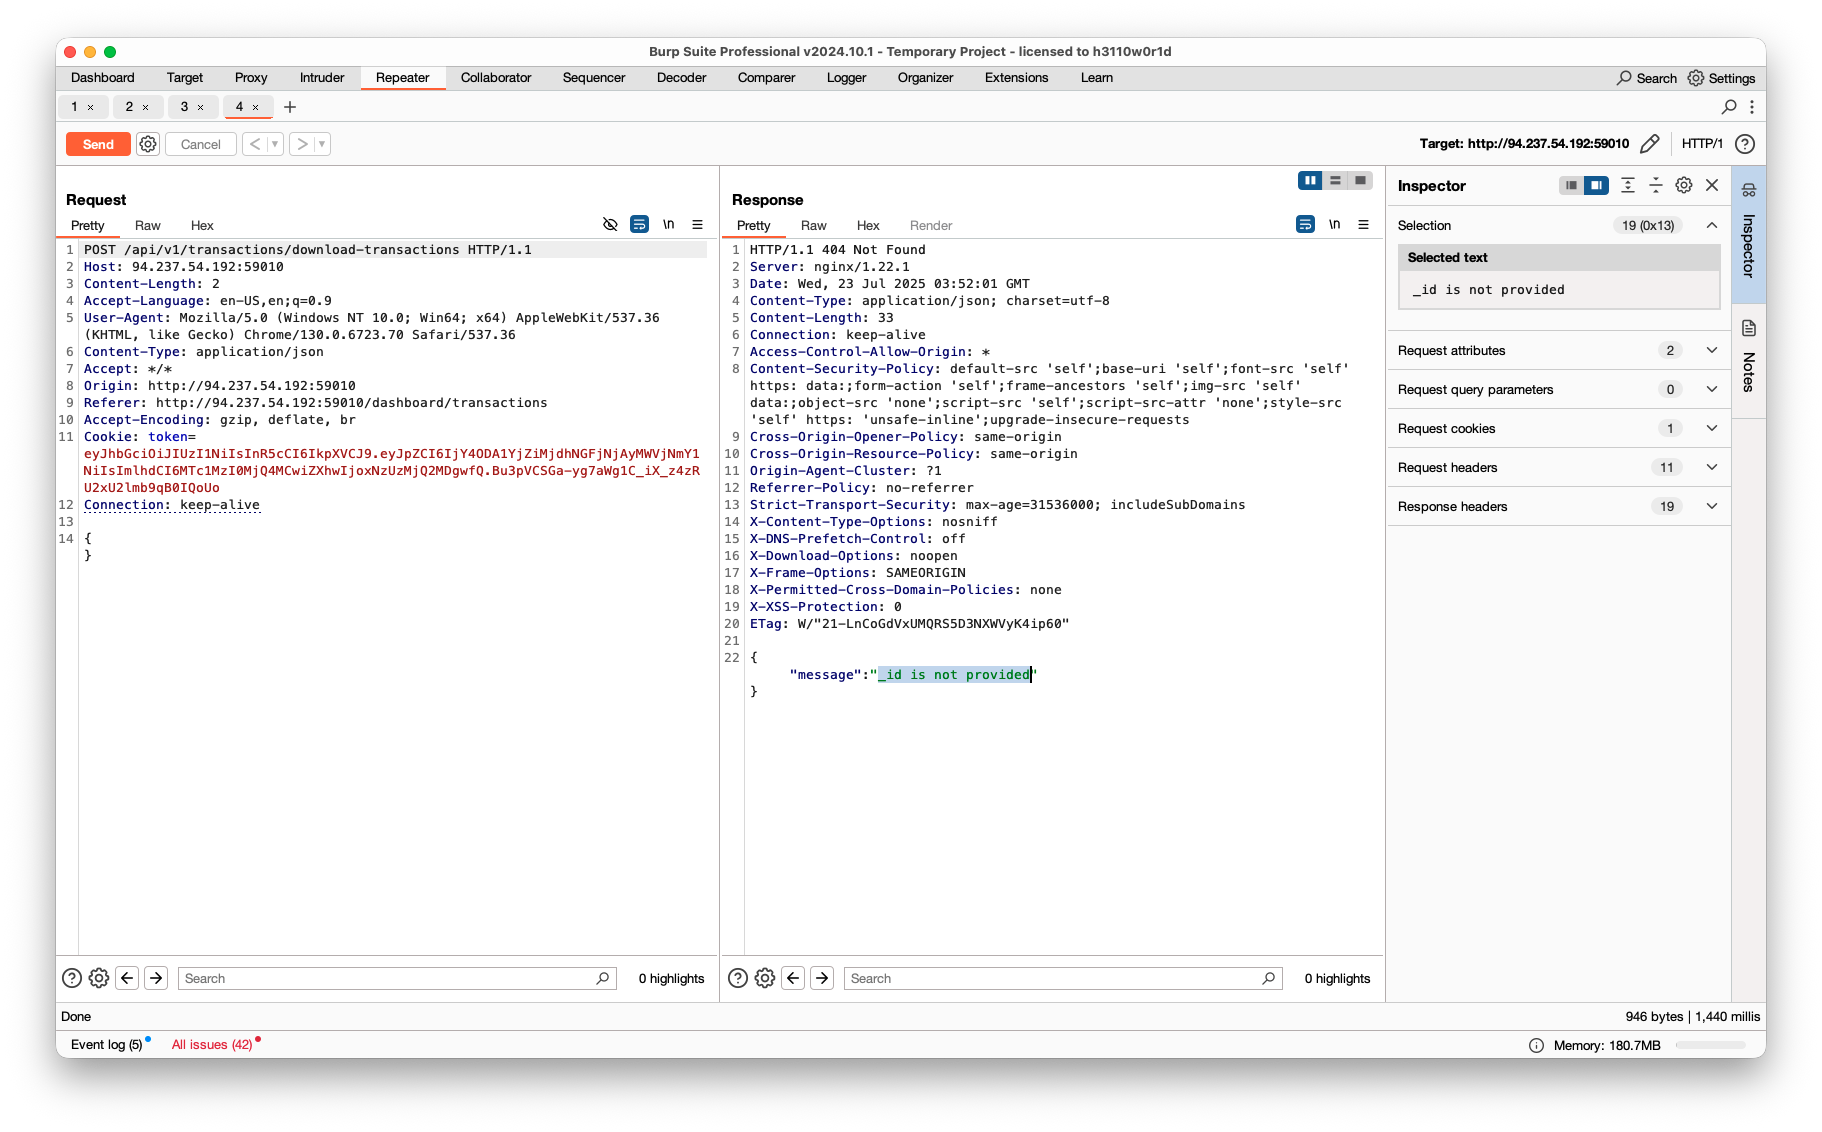Expand all Inspector sections icon

click(x=1628, y=186)
